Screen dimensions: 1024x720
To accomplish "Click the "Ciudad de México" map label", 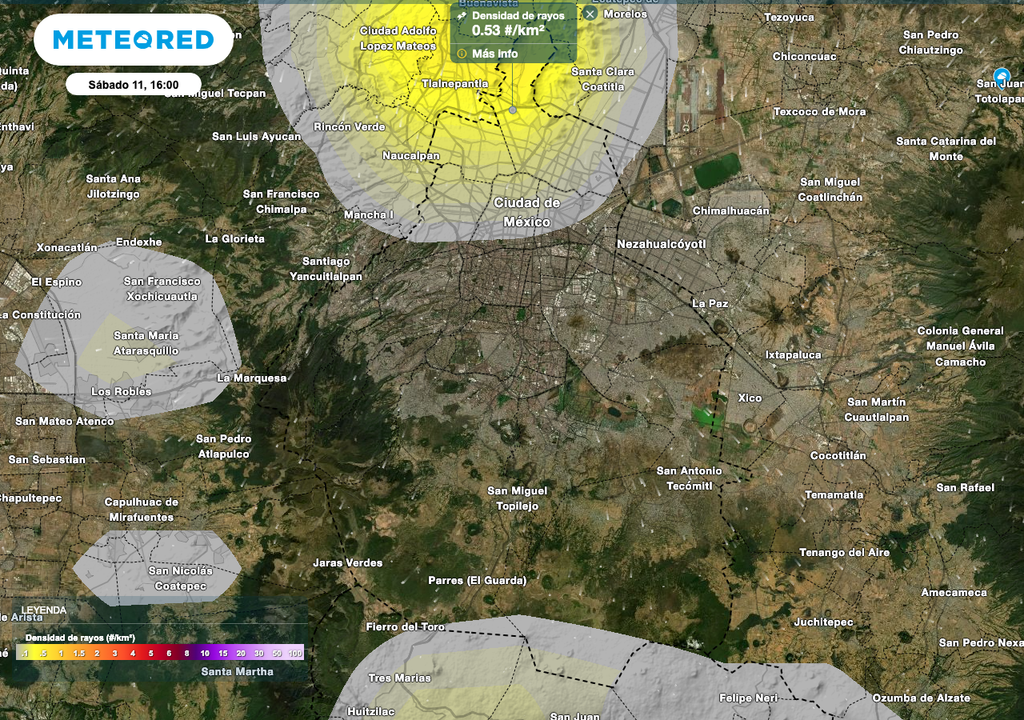I will (x=527, y=210).
